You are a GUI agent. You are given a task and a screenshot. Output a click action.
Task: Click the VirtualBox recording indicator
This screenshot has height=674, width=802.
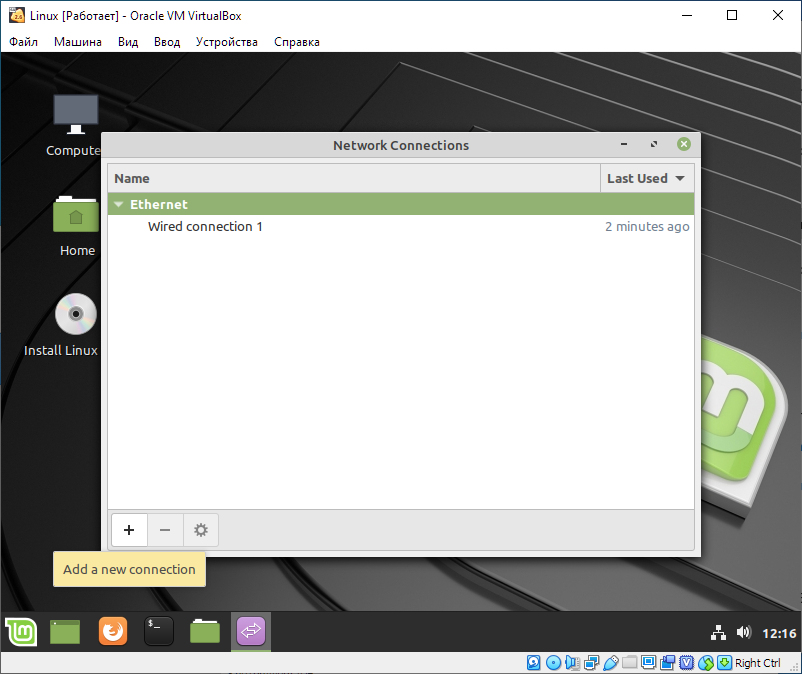667,663
